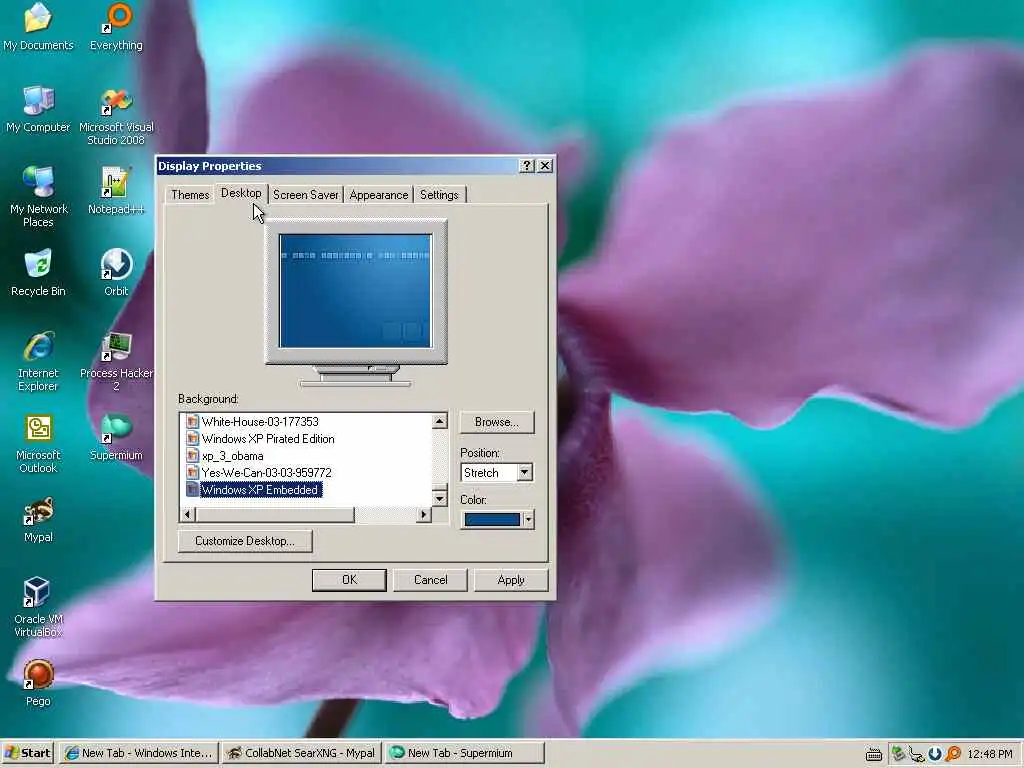Click the Apply button
The image size is (1024, 768).
(511, 580)
